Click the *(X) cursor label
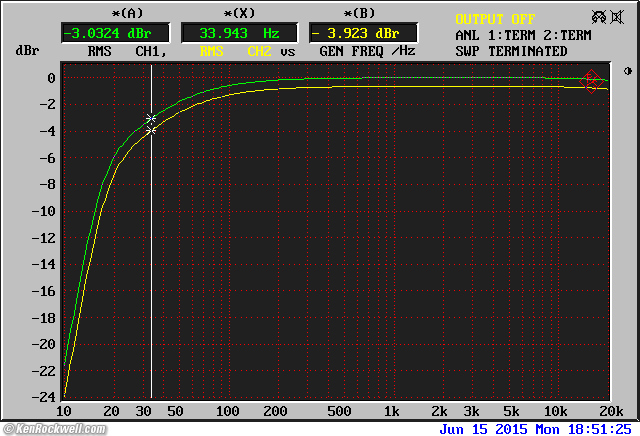 pos(239,13)
